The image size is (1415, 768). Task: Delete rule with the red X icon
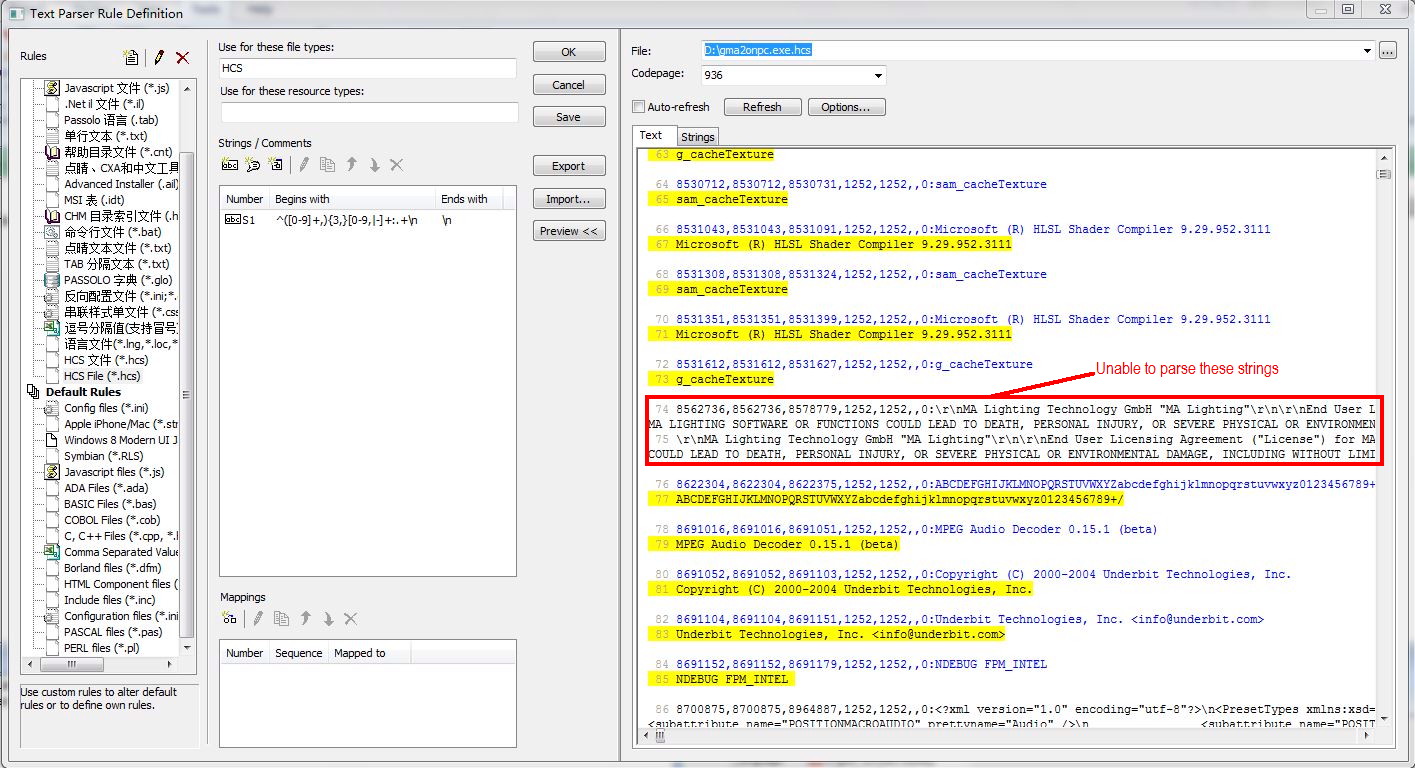[x=182, y=58]
